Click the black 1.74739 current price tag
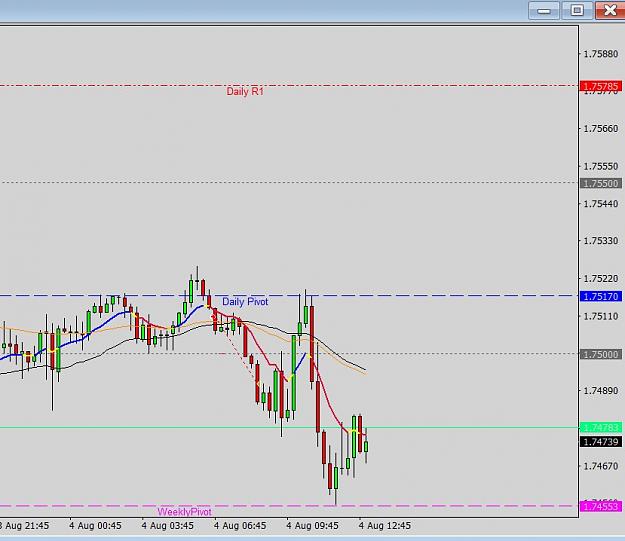Viewport: 625px width, 541px height. tap(601, 442)
